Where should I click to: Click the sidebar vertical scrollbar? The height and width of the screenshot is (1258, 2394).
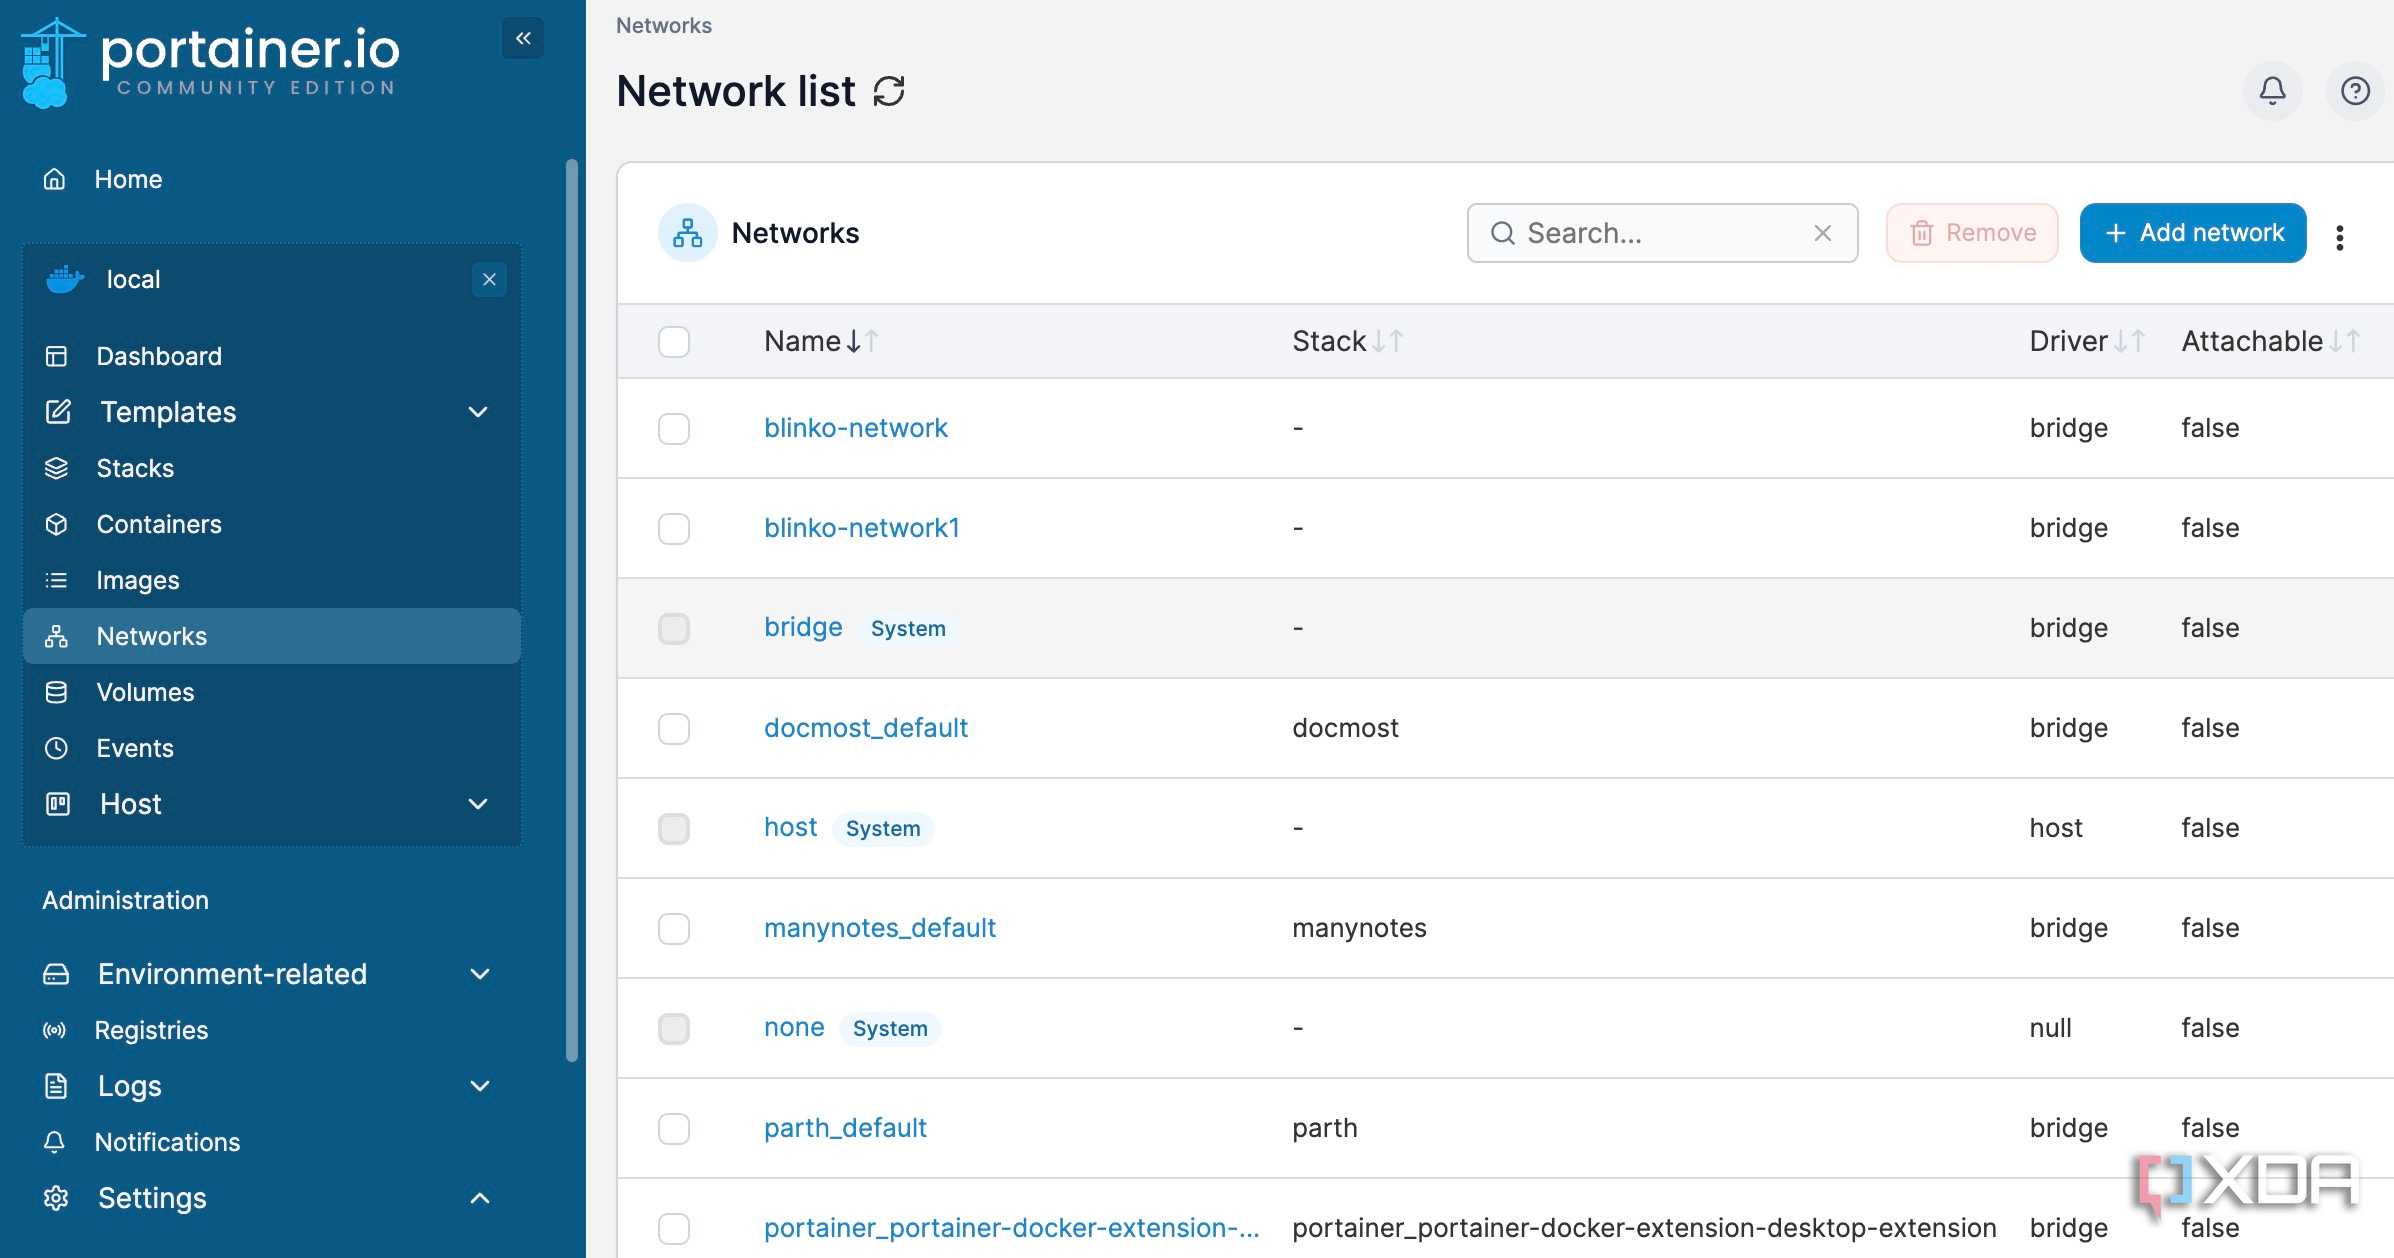click(572, 610)
